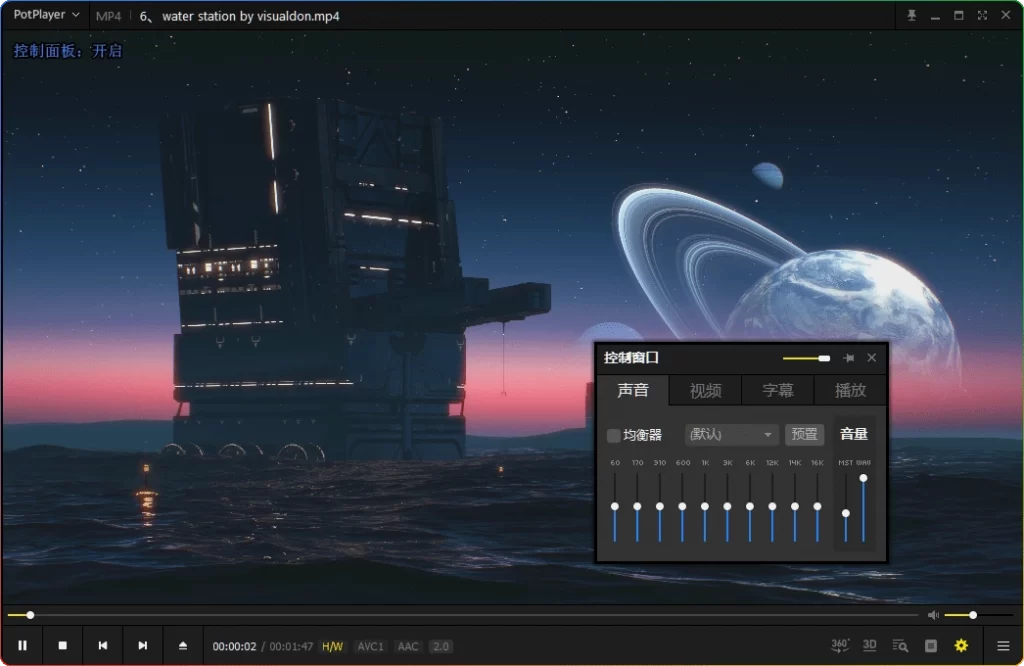Screen dimensions: 1024x666
Task: Pin the 控制窗口 panel on top
Action: [x=848, y=358]
